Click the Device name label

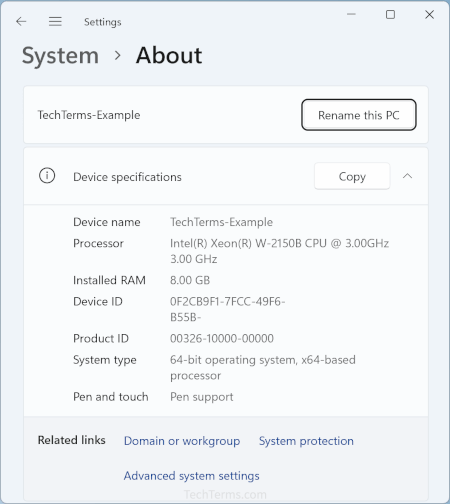(107, 222)
